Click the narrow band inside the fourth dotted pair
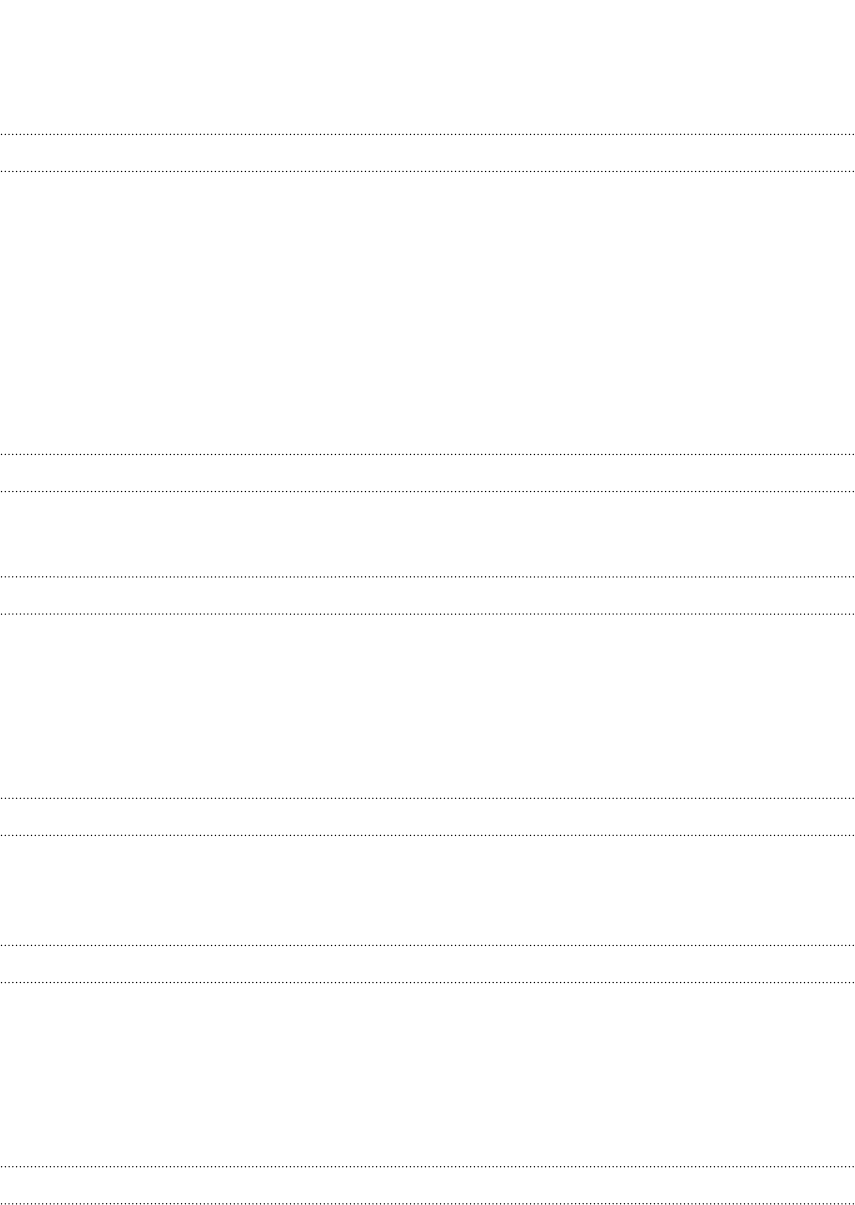The image size is (855, 1205). click(x=427, y=816)
